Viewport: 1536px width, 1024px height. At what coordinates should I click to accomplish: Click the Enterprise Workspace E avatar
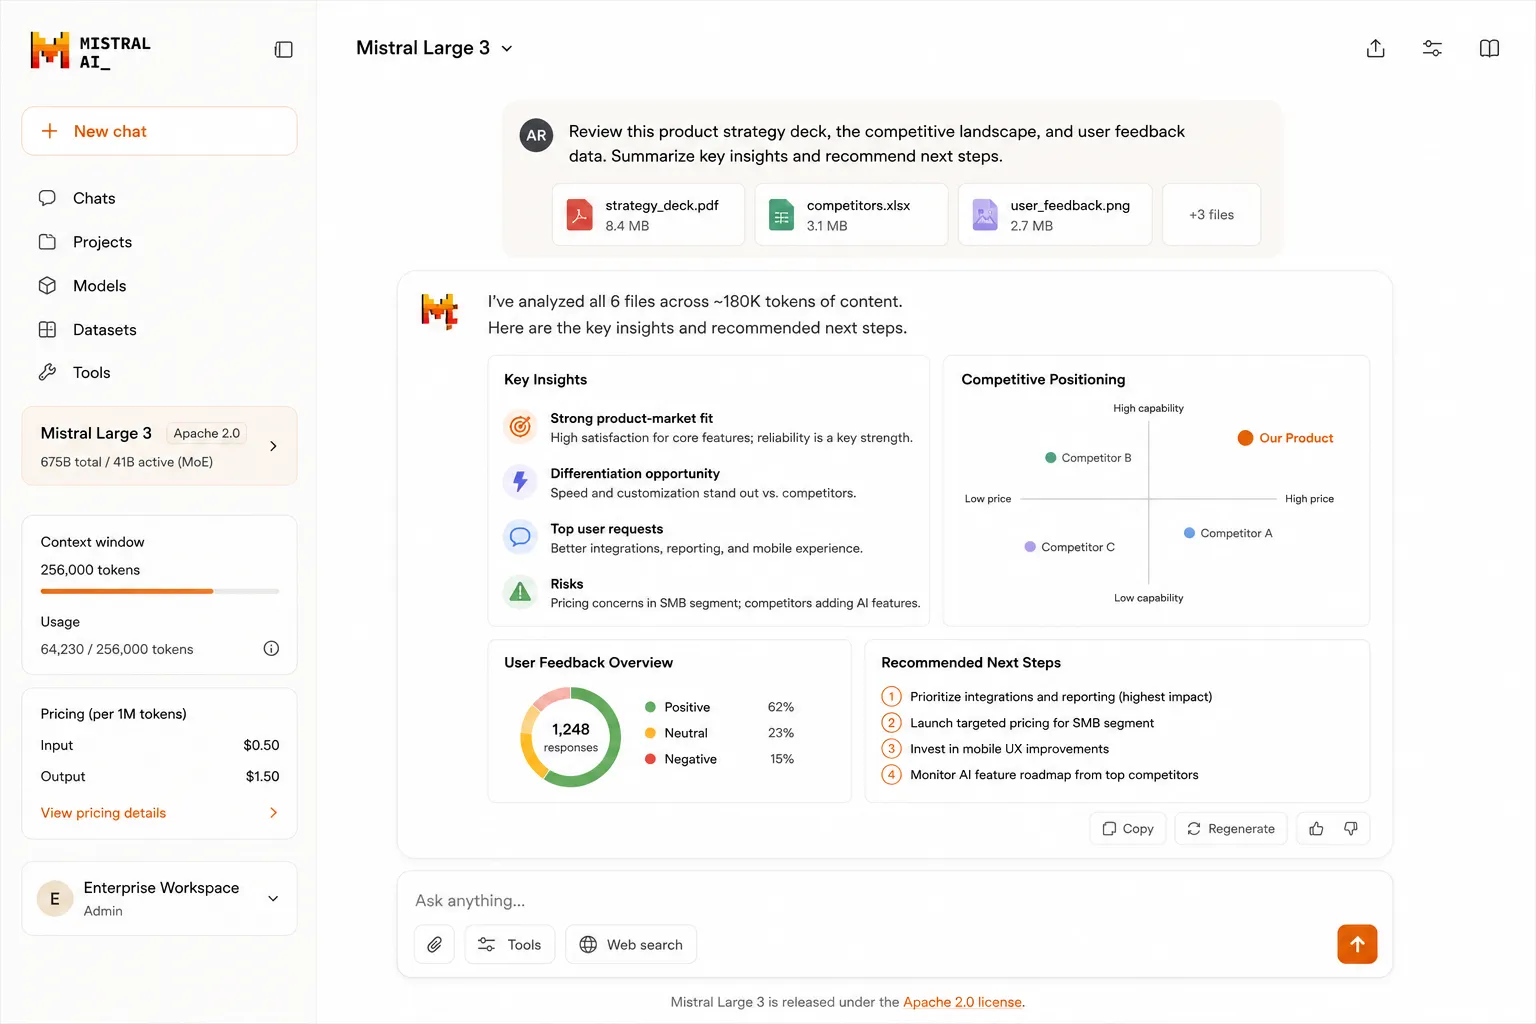(55, 899)
